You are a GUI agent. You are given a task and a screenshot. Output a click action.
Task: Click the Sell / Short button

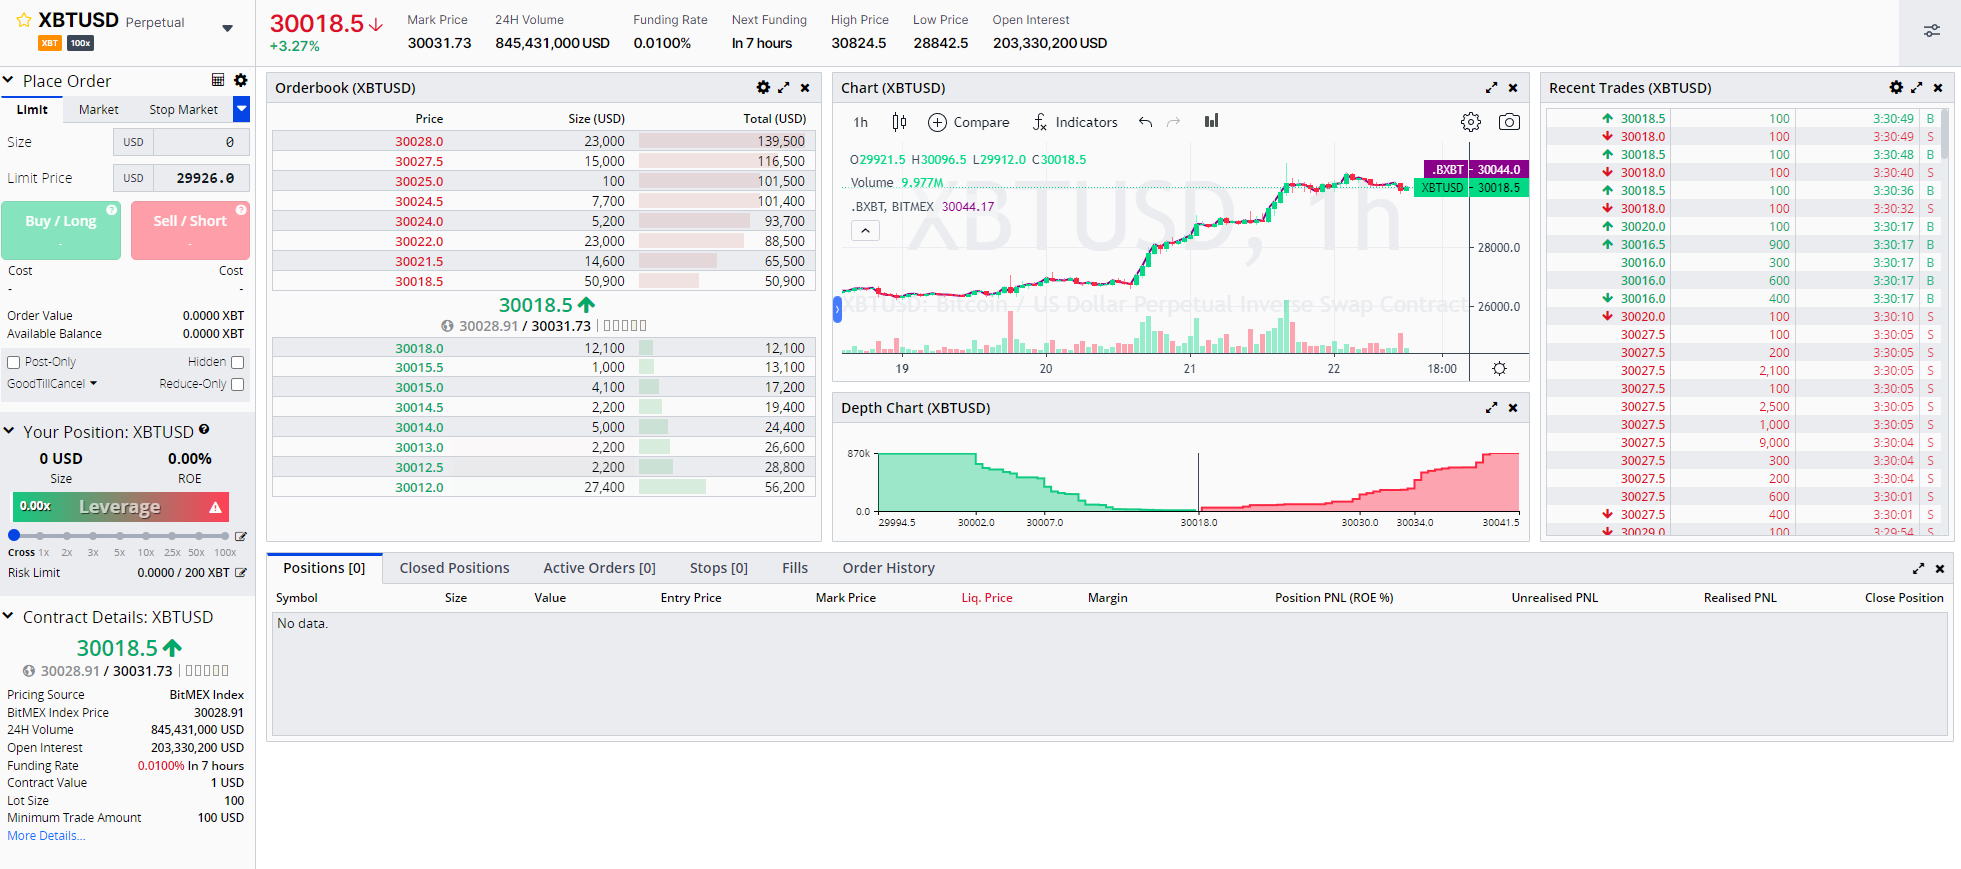(190, 231)
